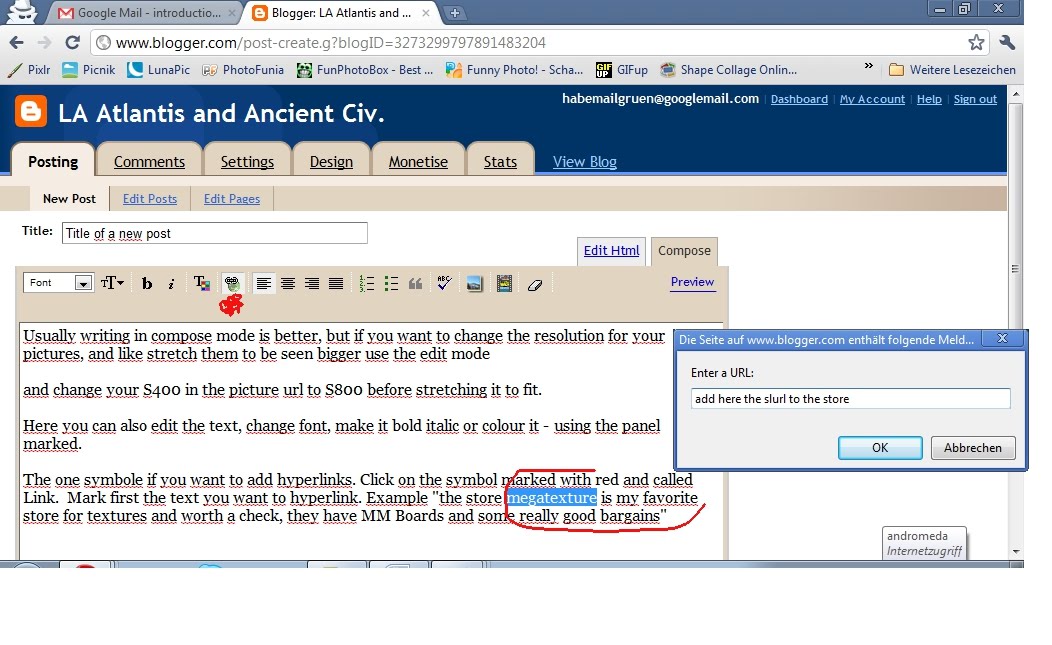The width and height of the screenshot is (1052, 645).
Task: Click the browser back arrow
Action: click(x=16, y=42)
